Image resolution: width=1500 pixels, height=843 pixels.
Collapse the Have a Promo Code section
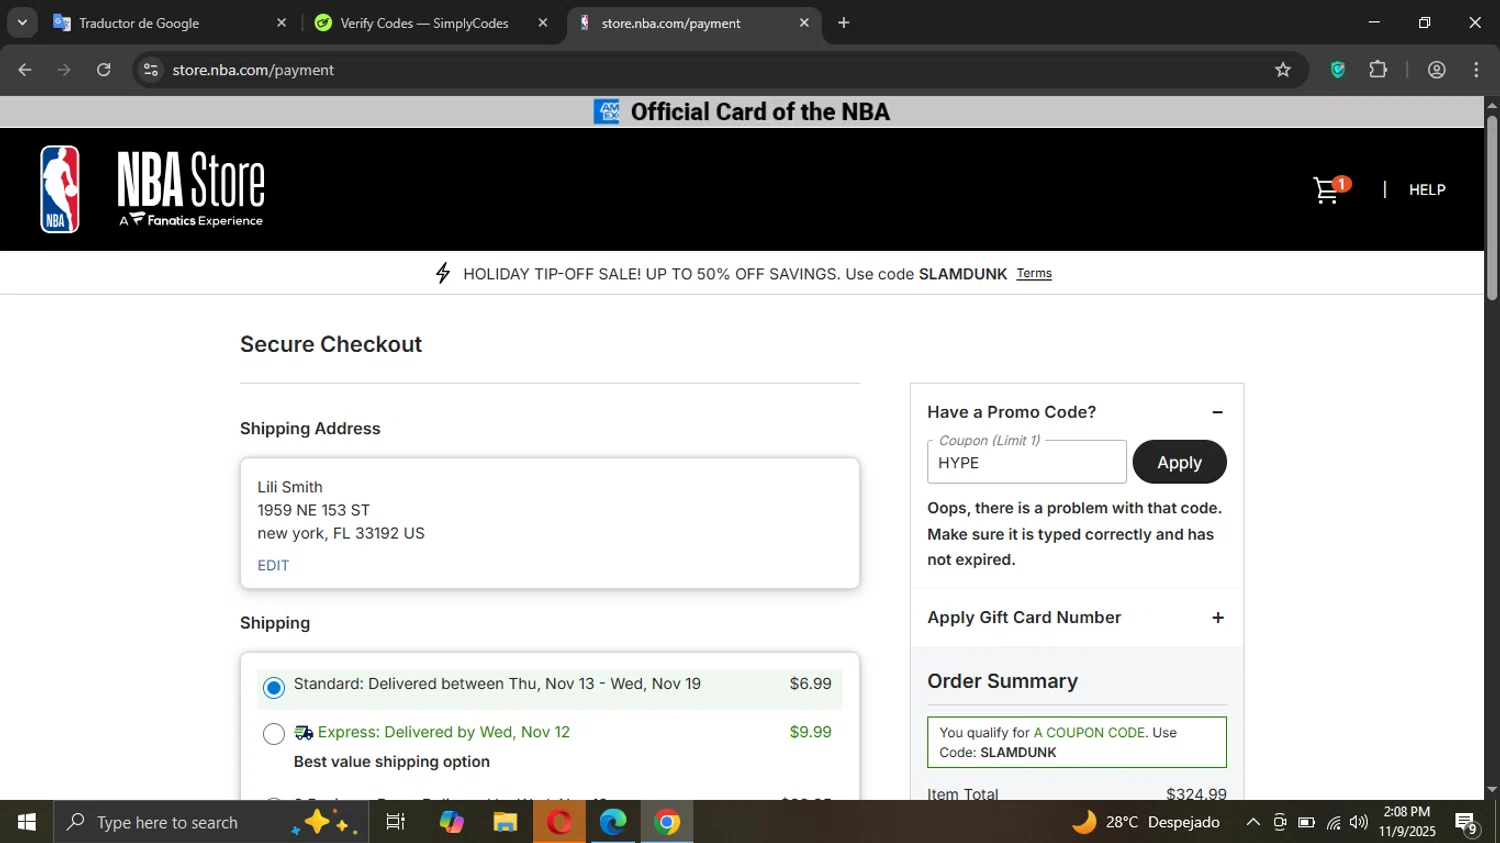[1217, 412]
